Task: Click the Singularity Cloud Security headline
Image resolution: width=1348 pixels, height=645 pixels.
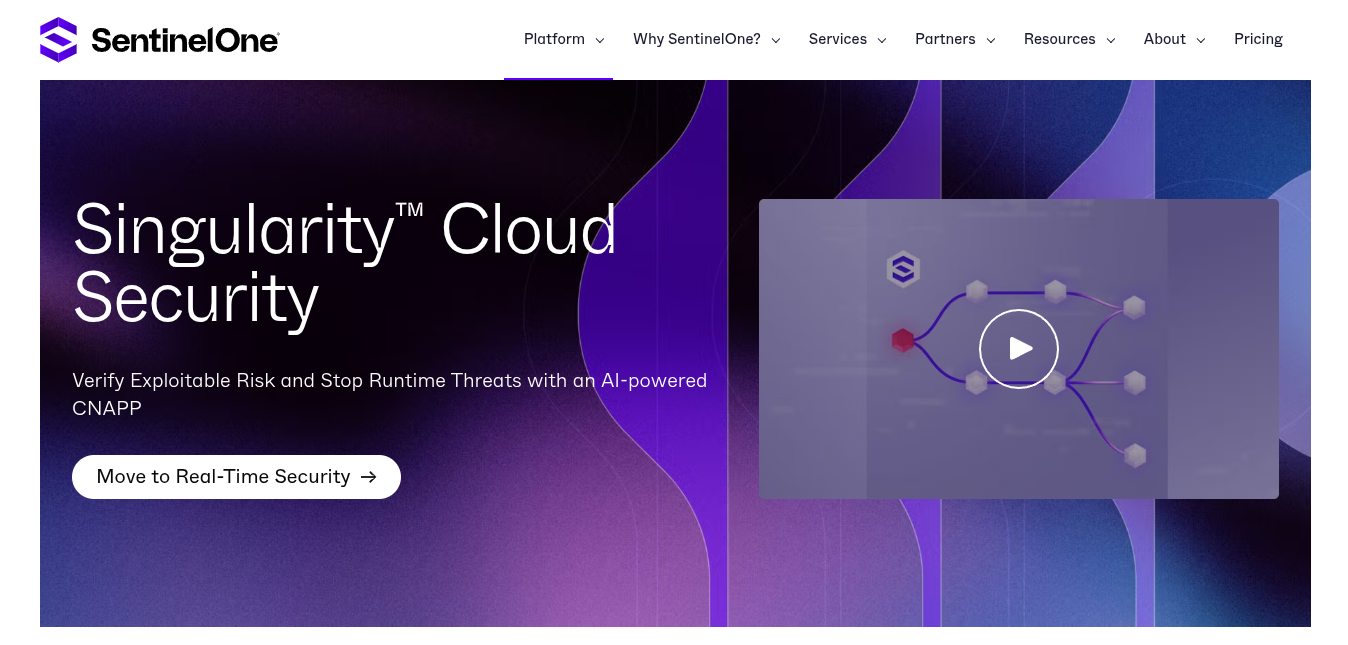Action: 345,263
